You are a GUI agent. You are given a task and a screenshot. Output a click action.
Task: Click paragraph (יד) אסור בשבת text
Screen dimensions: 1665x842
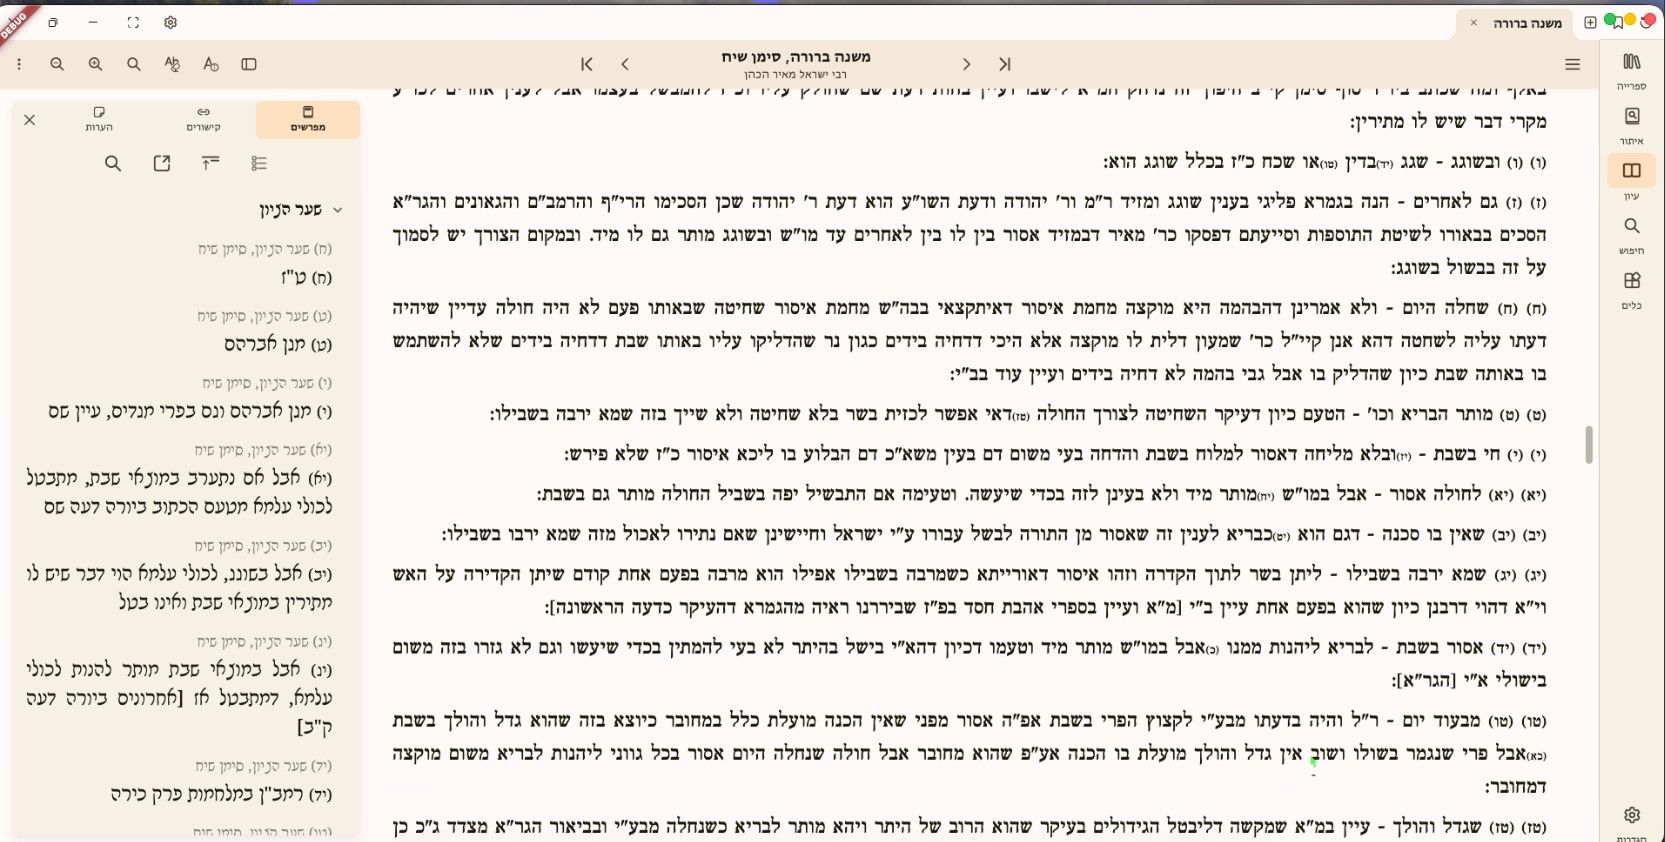969,663
